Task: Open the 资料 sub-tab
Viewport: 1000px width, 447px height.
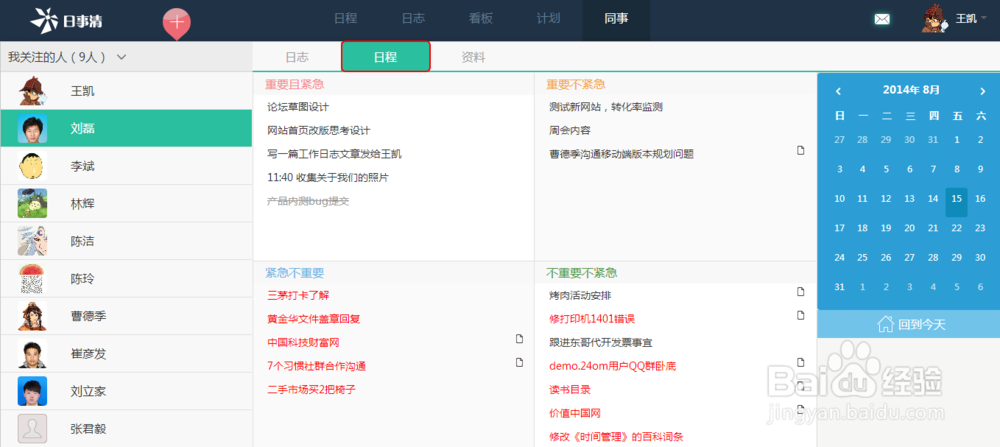Action: [x=473, y=57]
